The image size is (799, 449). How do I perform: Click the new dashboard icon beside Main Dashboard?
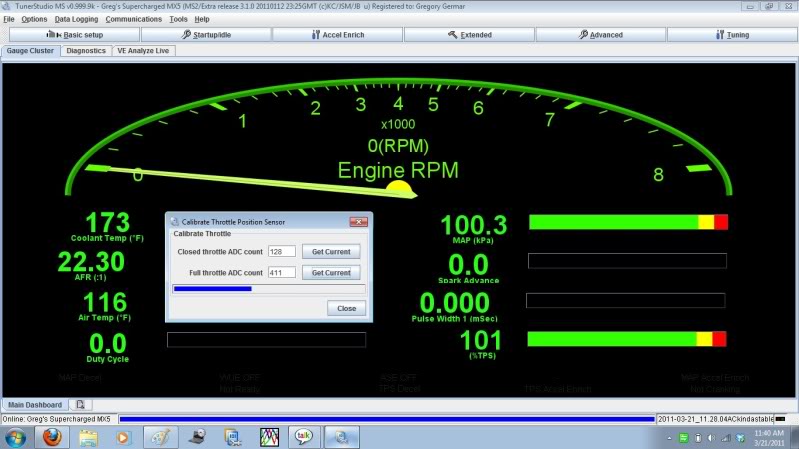click(x=80, y=404)
